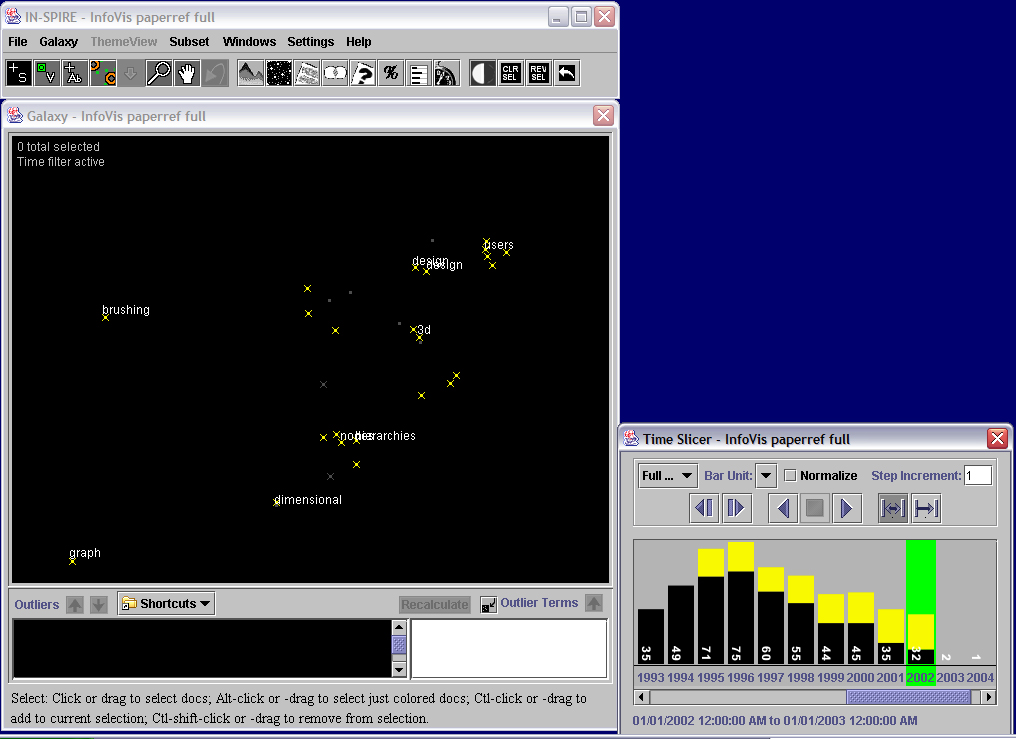This screenshot has height=740, width=1016.
Task: Open the ThemeView mountain icon
Action: coord(251,73)
